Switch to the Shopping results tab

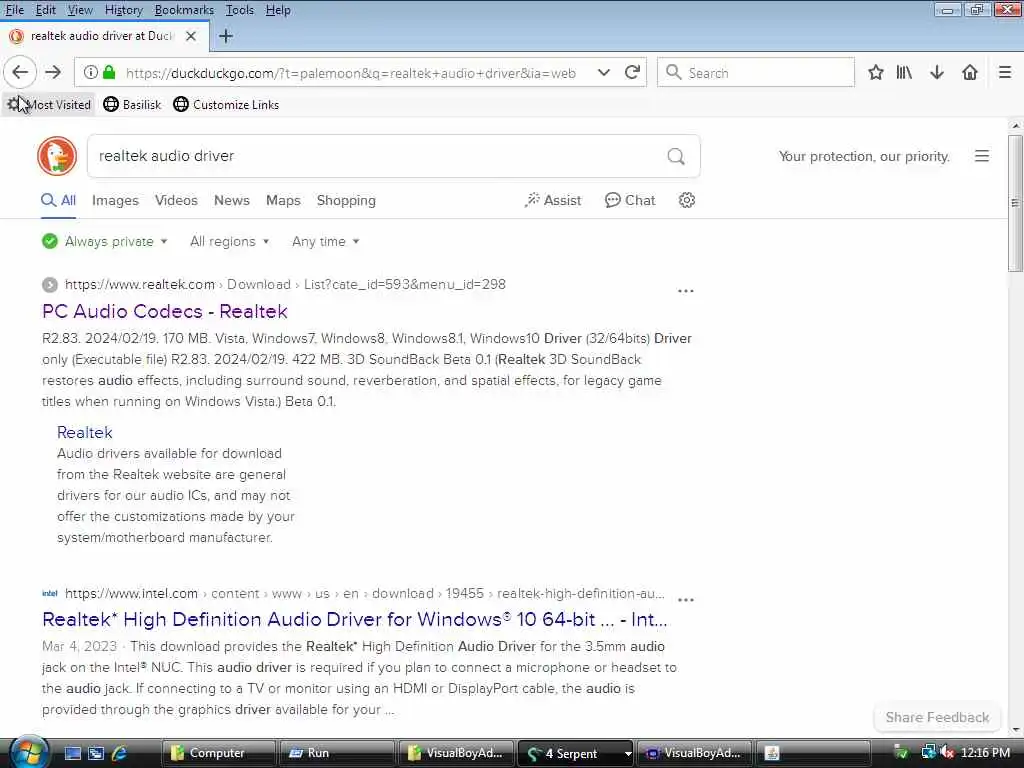pyautogui.click(x=346, y=200)
